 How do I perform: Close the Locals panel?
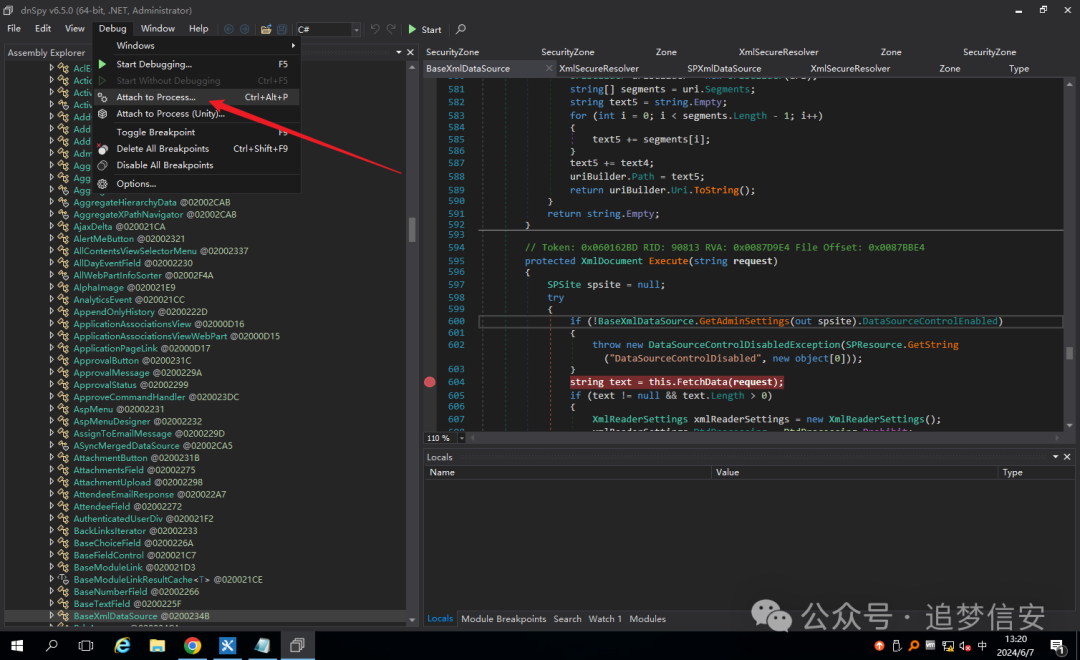click(x=1067, y=457)
